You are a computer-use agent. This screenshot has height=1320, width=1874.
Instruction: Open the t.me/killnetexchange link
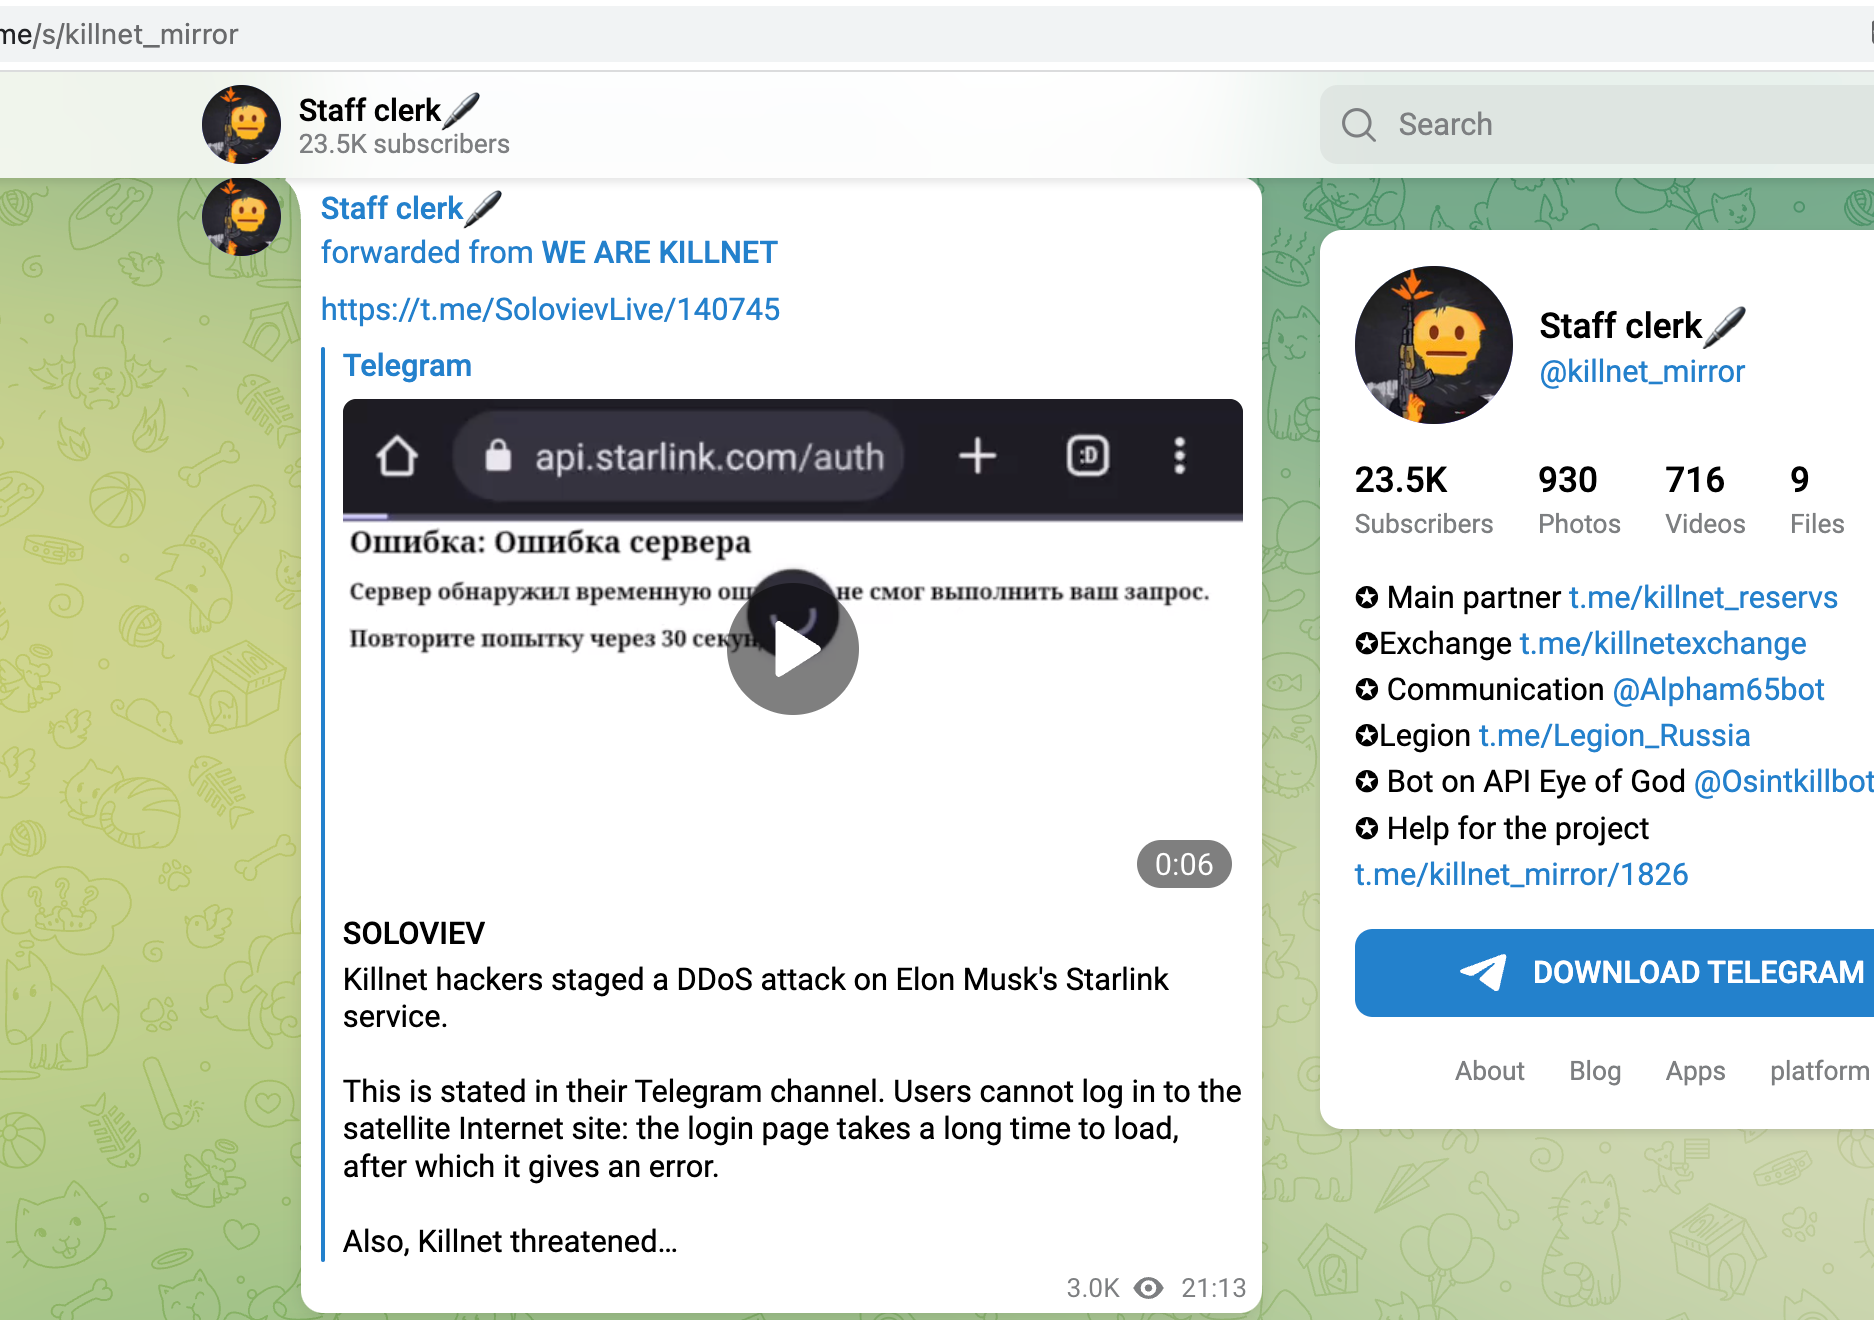(1663, 643)
